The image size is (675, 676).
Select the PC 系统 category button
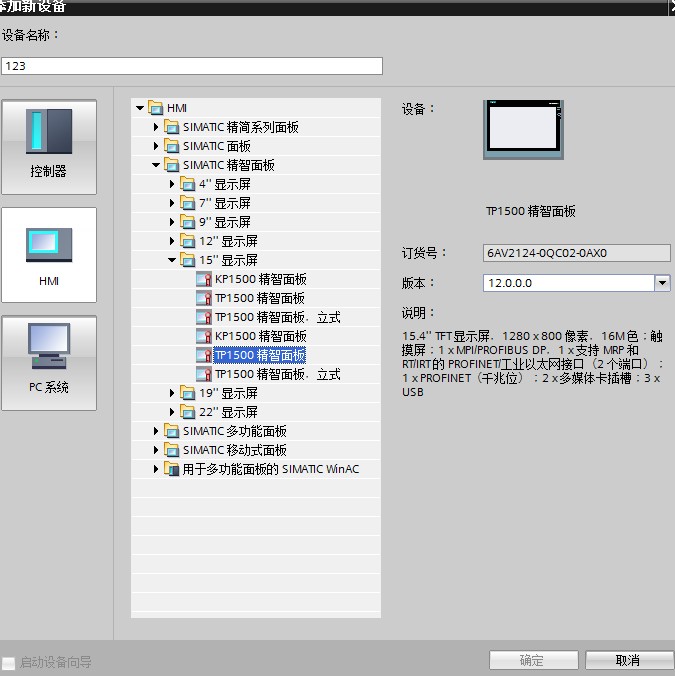click(49, 363)
